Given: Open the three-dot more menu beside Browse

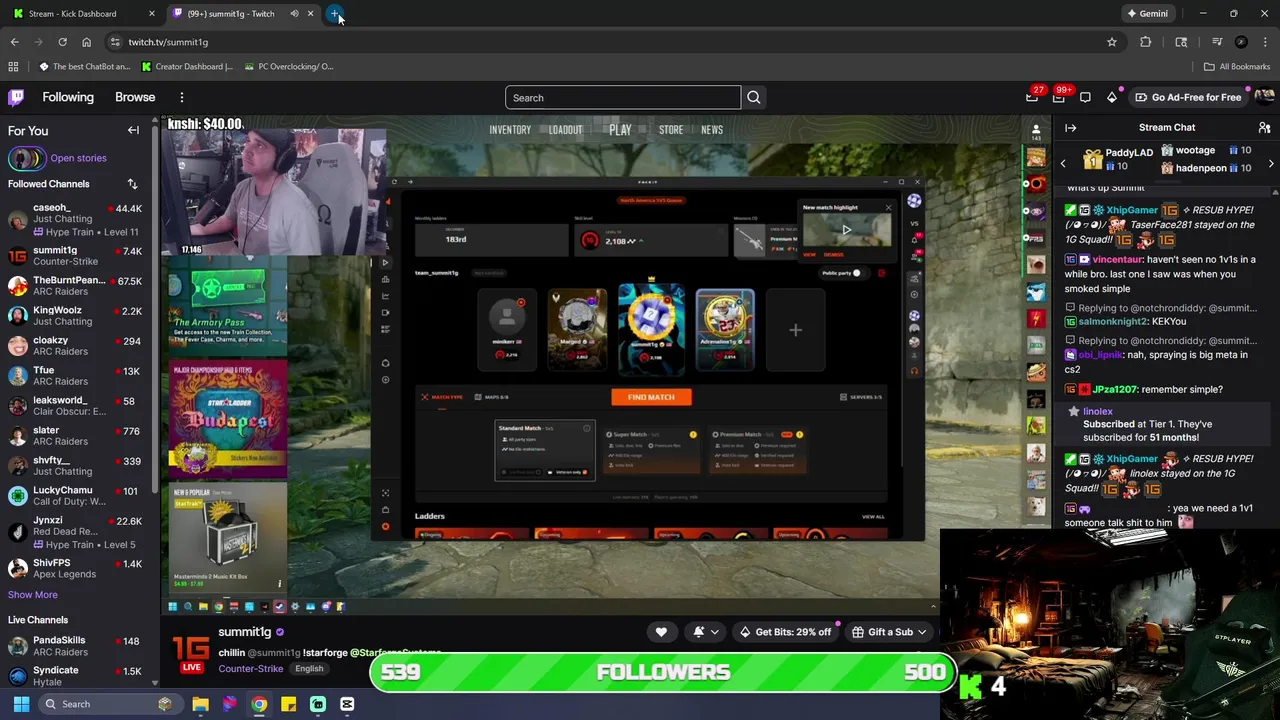Looking at the screenshot, I should [182, 97].
